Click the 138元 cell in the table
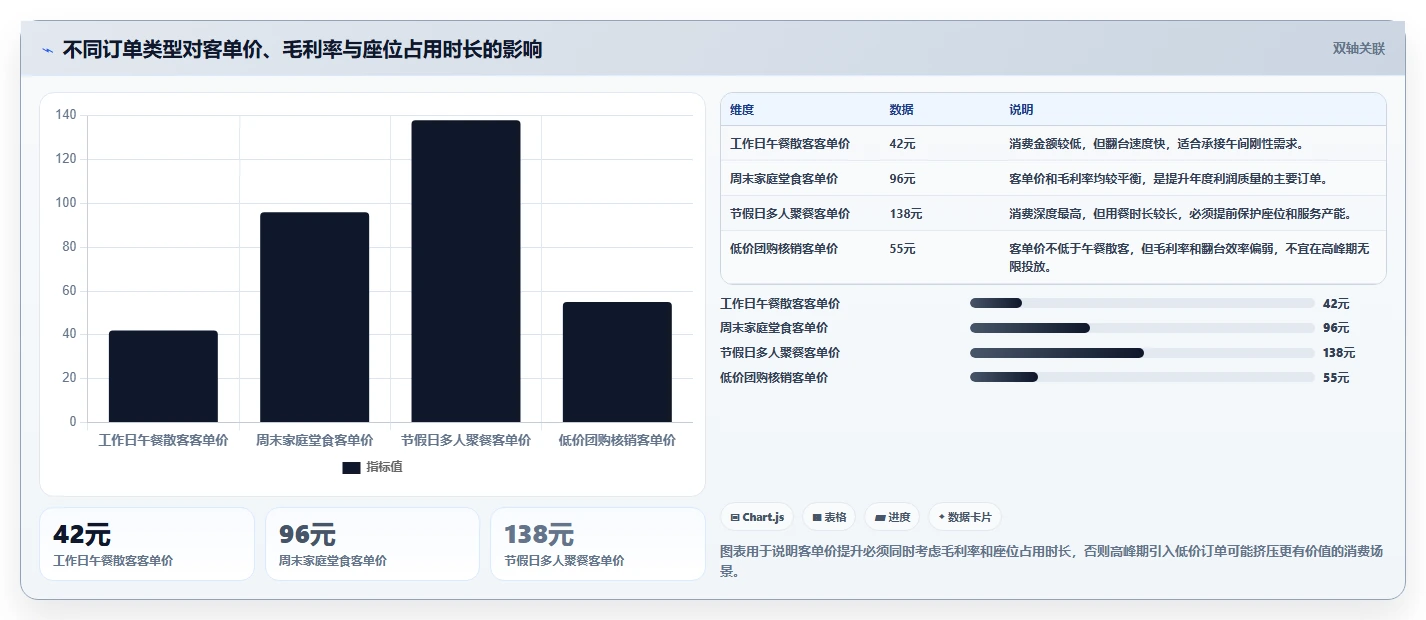1426x620 pixels. 906,214
